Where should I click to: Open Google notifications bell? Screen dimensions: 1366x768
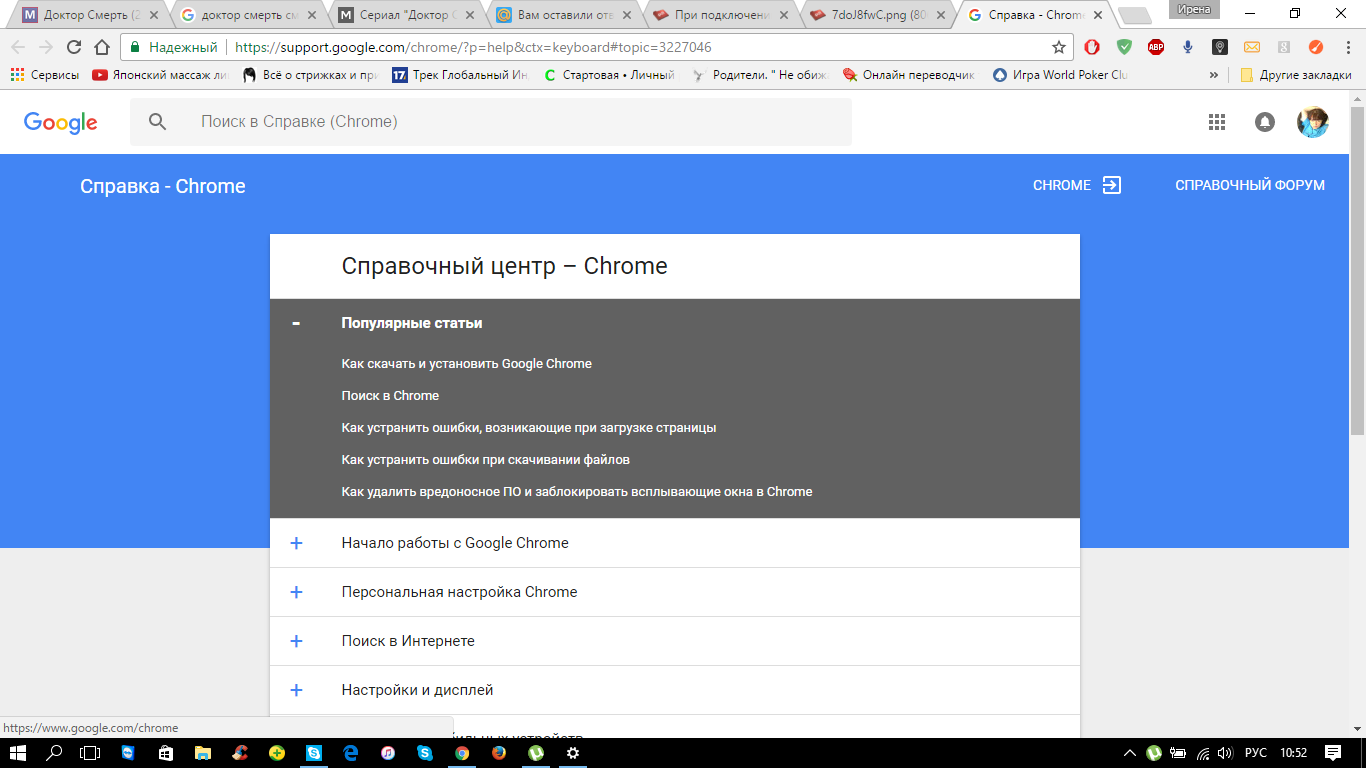pyautogui.click(x=1265, y=122)
